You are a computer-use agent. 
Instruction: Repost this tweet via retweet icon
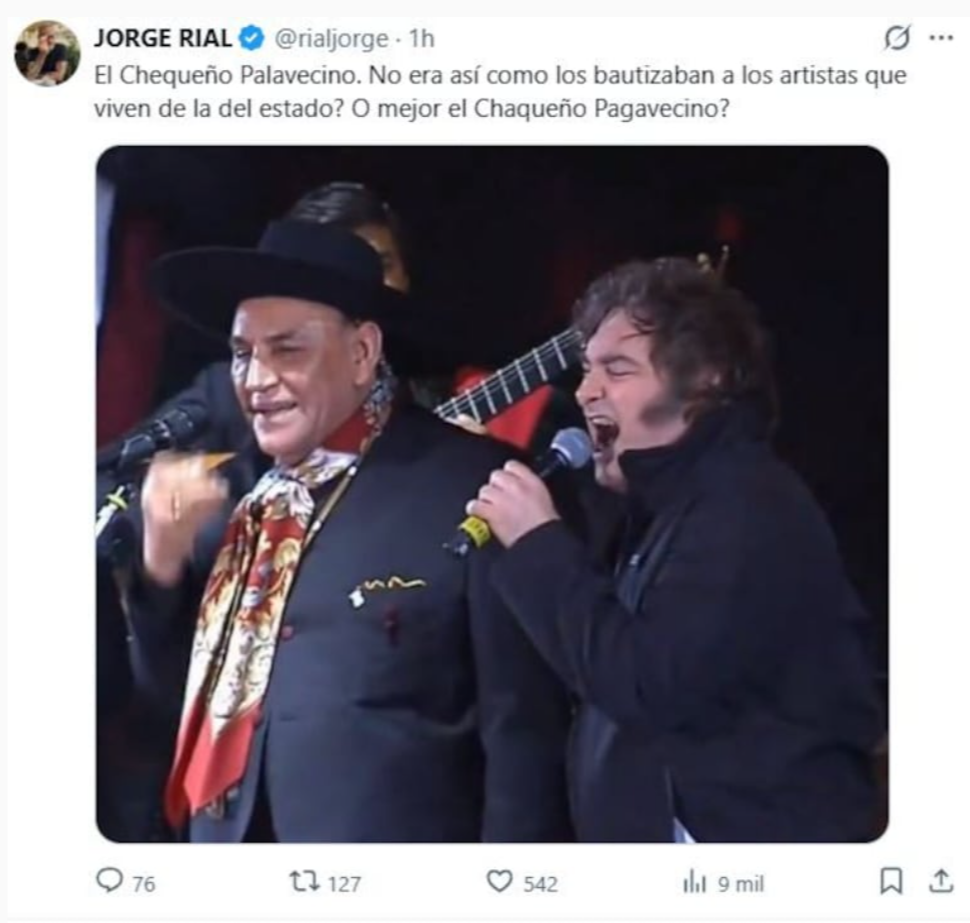tap(303, 881)
